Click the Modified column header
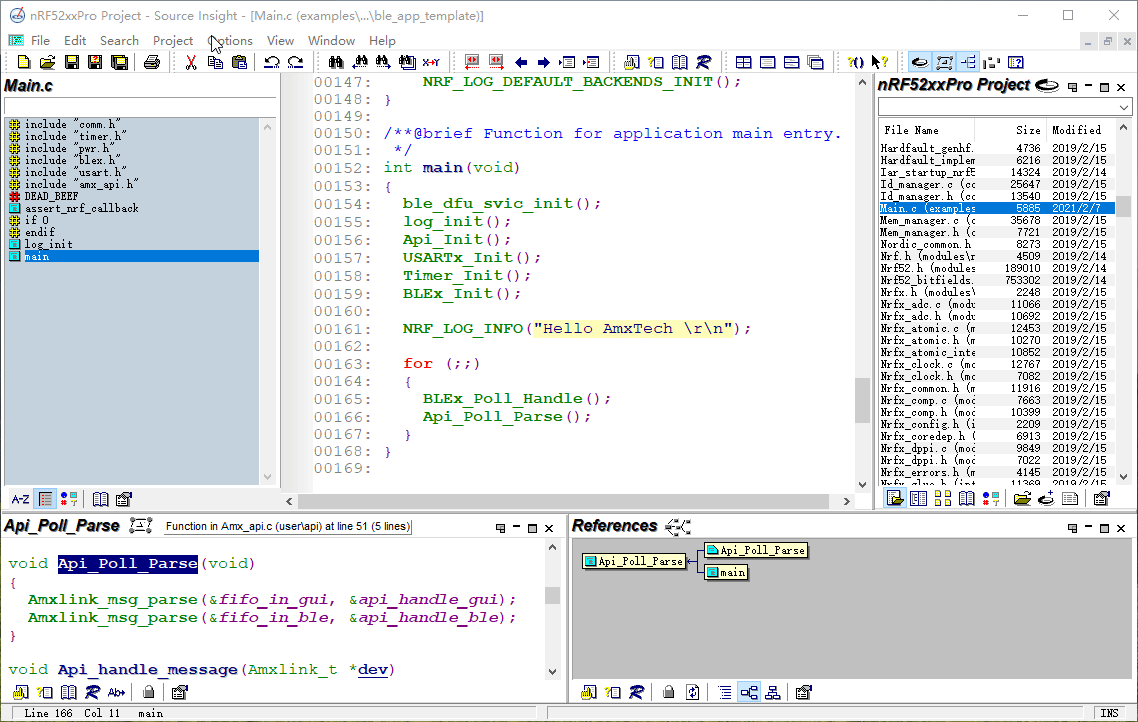Image resolution: width=1138 pixels, height=722 pixels. pos(1079,130)
